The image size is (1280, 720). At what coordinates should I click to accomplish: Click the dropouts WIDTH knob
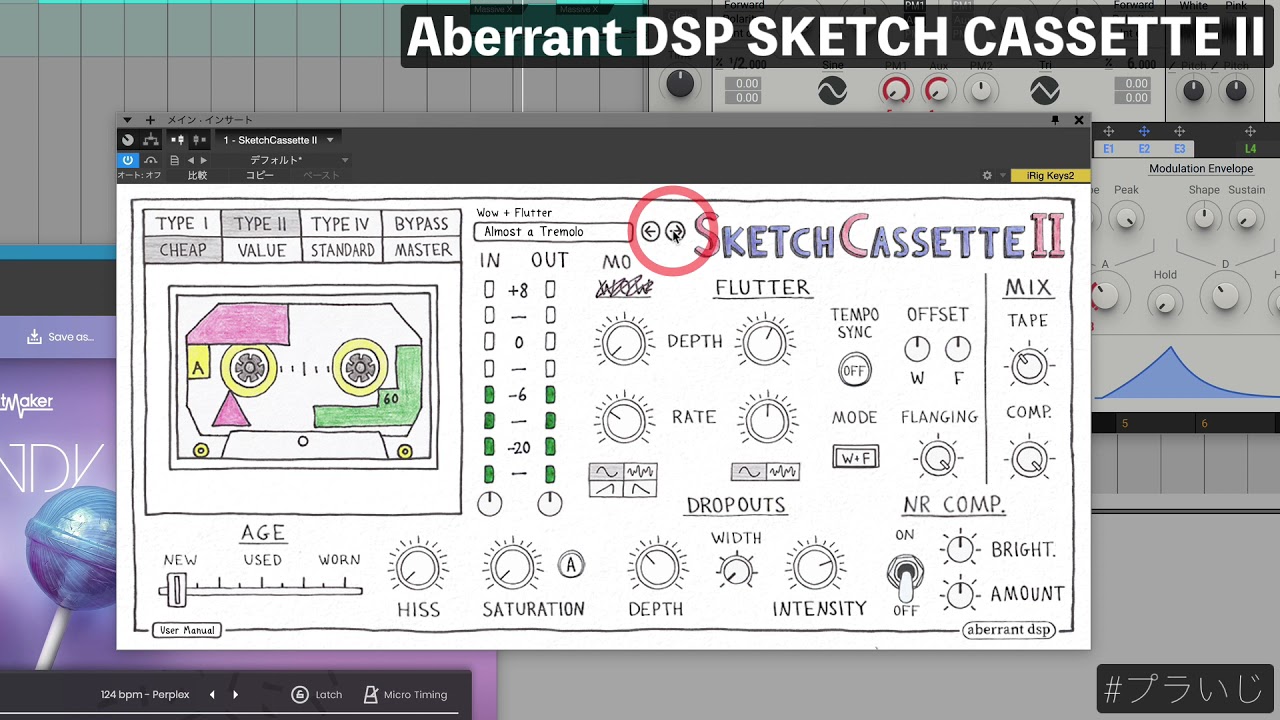click(x=736, y=571)
